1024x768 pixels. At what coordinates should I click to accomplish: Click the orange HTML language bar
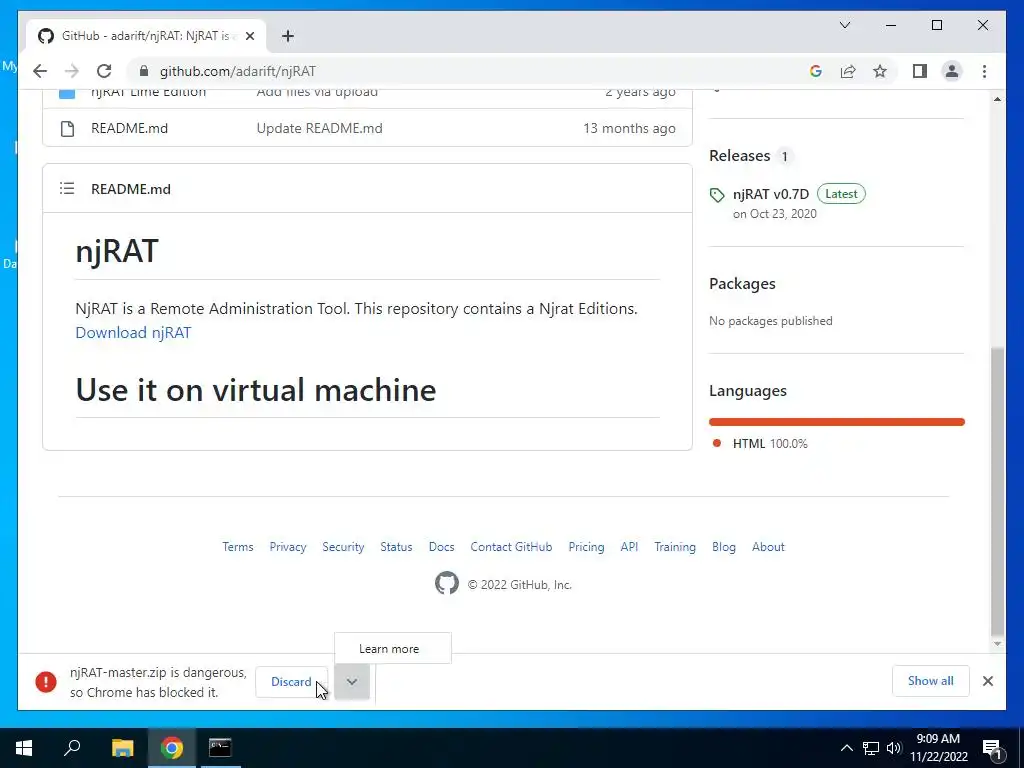(x=837, y=422)
